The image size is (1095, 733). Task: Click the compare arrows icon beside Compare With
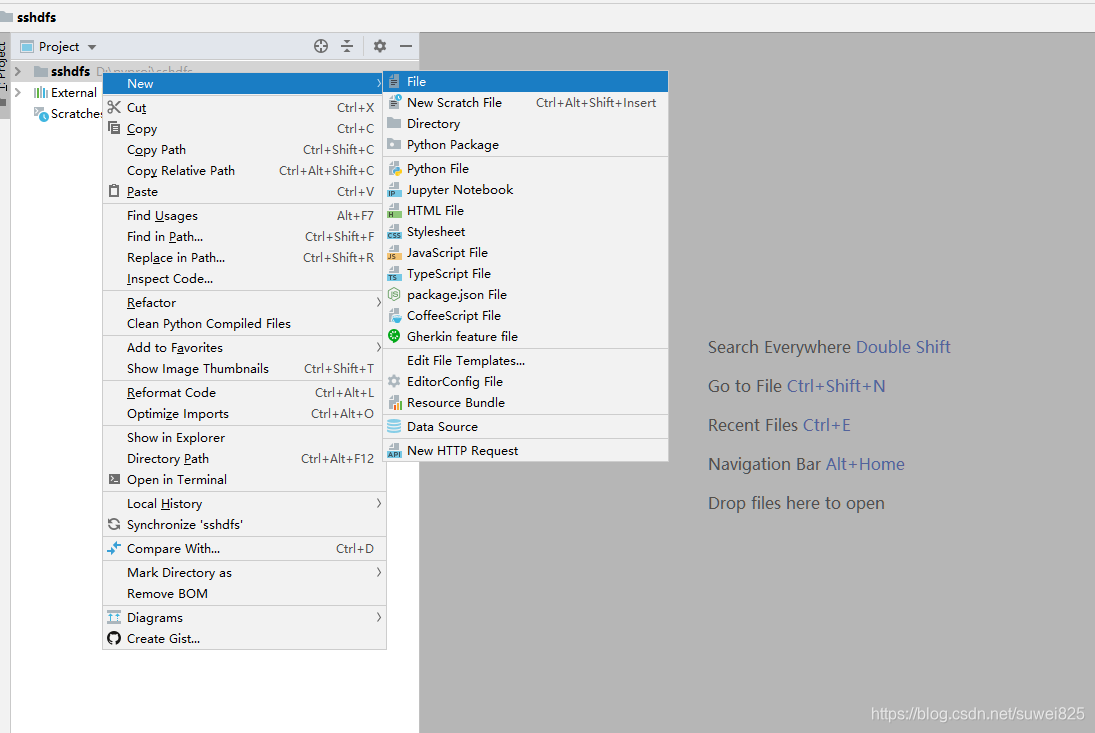[114, 548]
